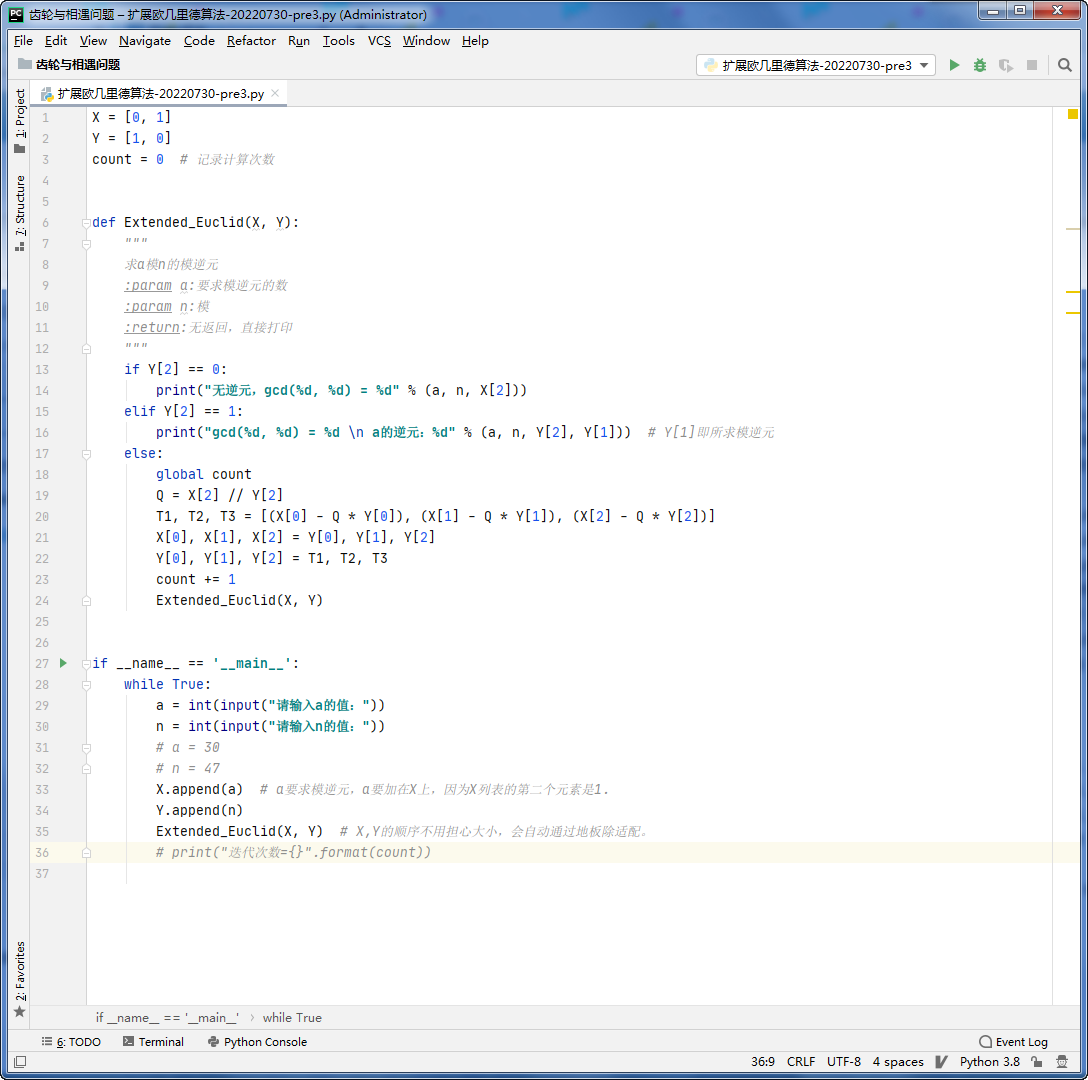Open the Refactor menu

[251, 41]
